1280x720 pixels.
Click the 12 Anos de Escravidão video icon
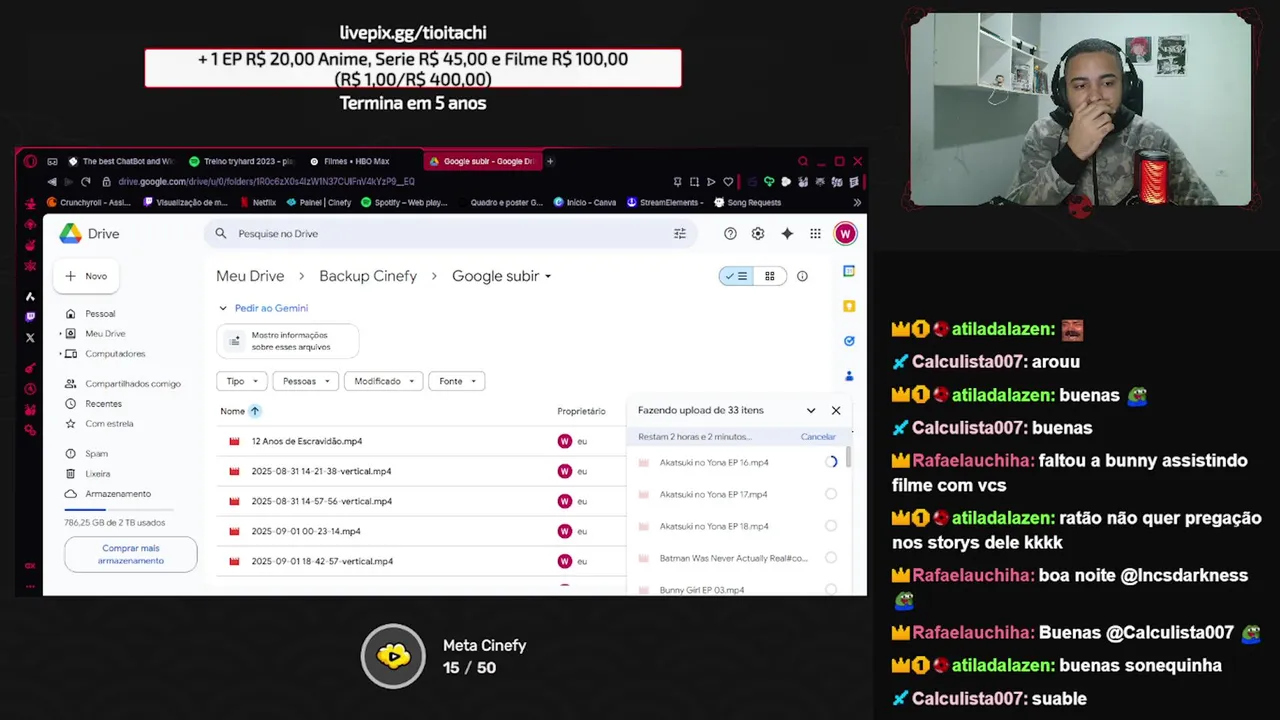point(234,441)
